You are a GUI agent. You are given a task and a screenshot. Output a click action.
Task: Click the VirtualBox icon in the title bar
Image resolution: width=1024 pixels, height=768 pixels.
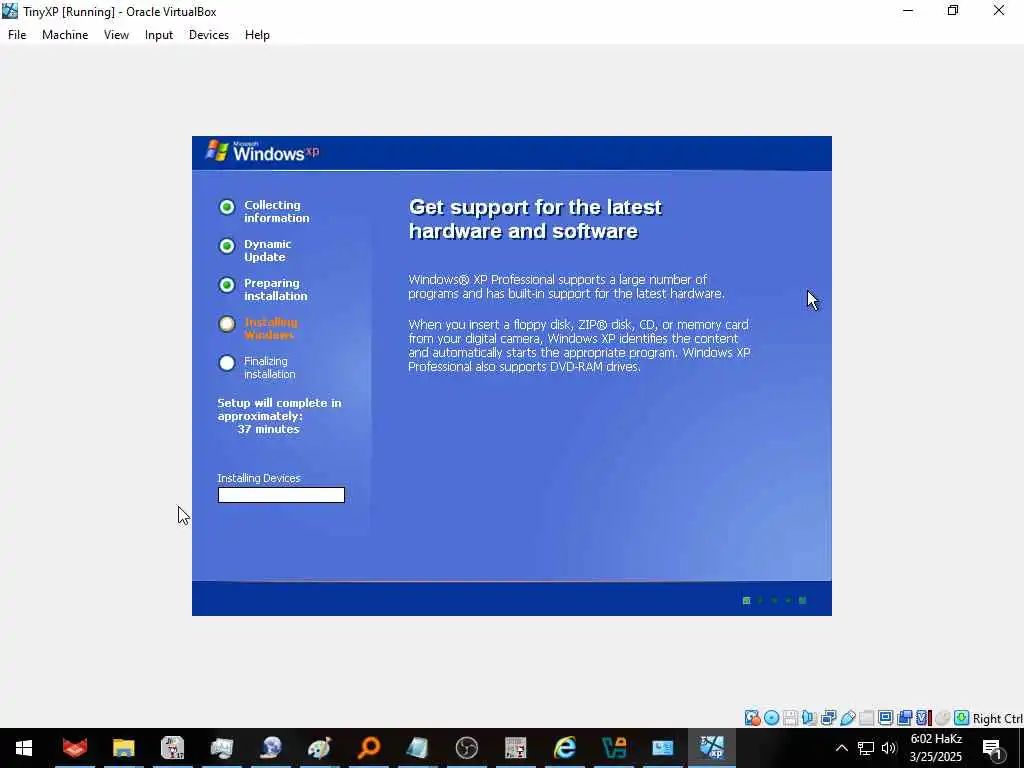point(10,11)
